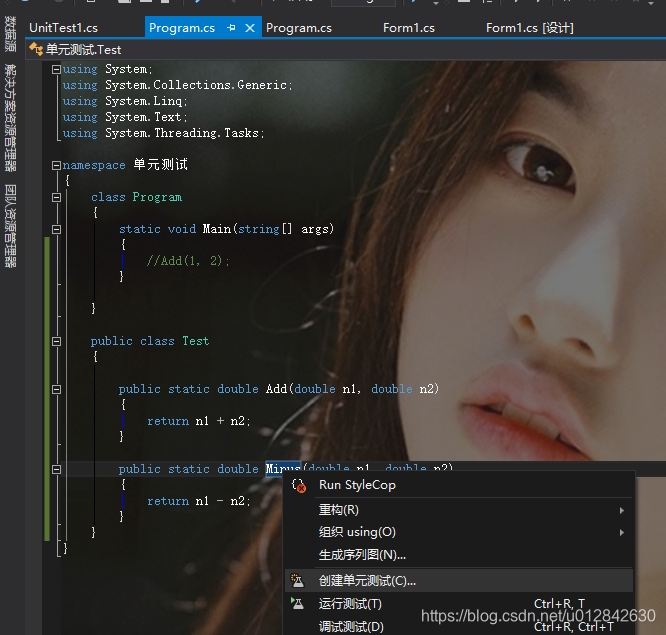Collapse the Minus method block
This screenshot has width=666, height=635.
click(56, 469)
